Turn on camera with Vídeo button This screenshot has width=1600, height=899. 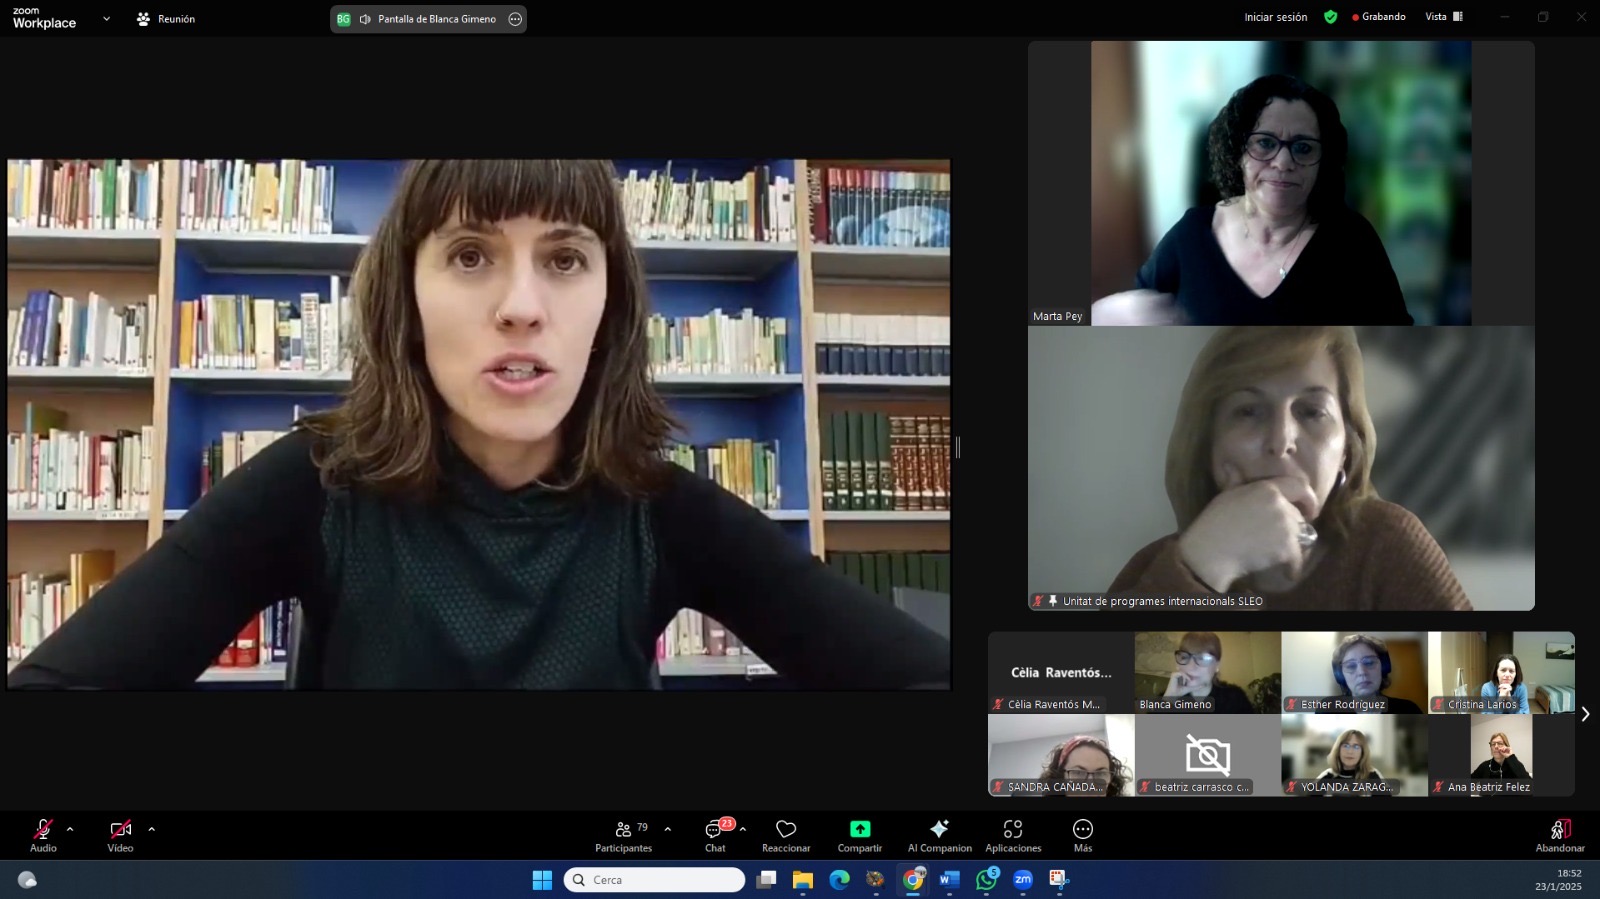(x=120, y=834)
